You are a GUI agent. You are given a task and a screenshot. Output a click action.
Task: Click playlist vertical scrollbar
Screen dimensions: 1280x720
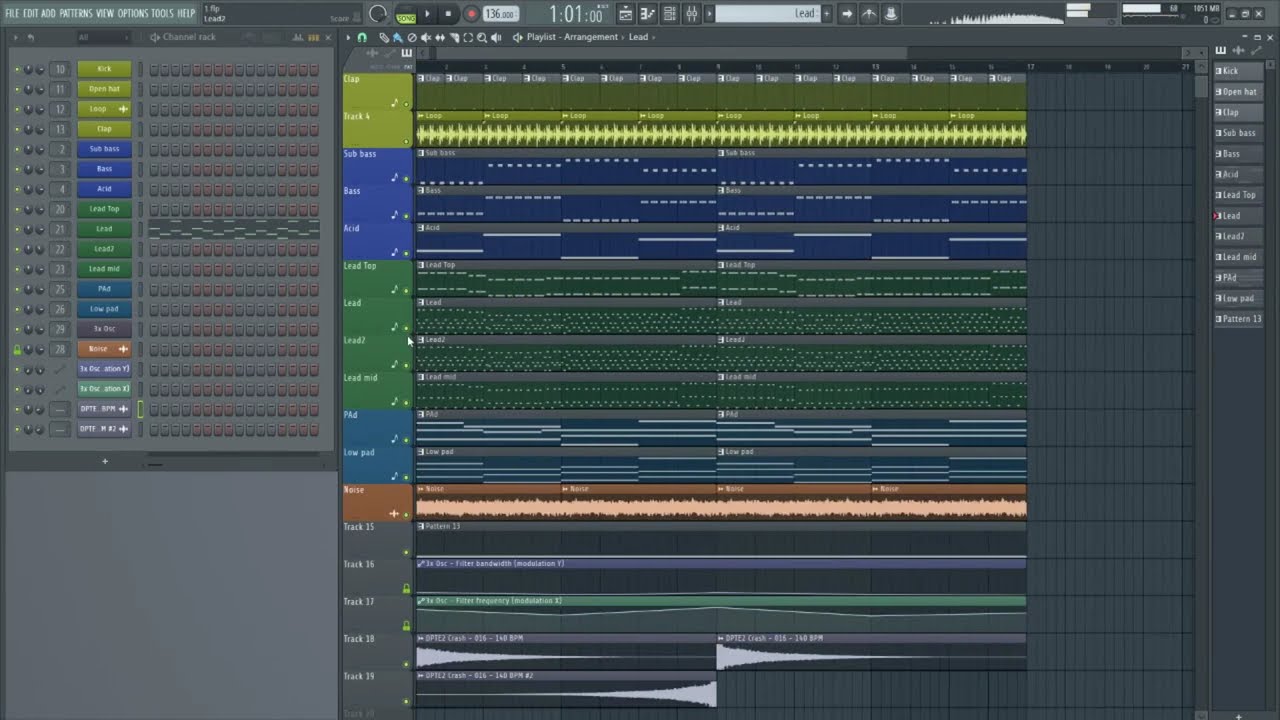(1201, 85)
